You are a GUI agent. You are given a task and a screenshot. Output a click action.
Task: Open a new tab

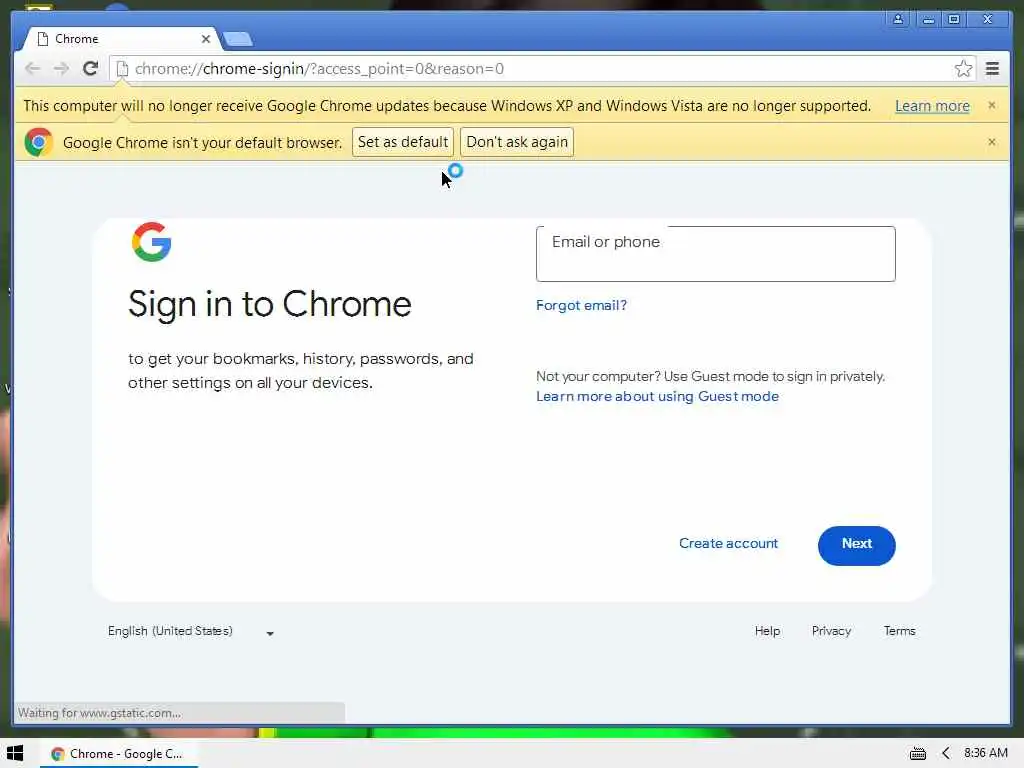click(238, 40)
